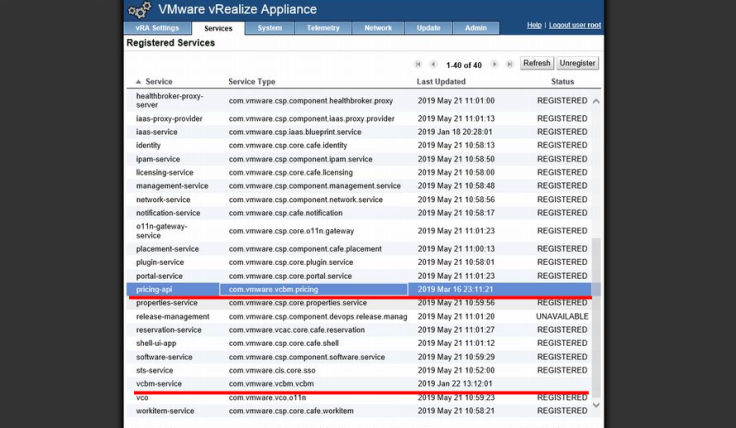
Task: Go to the first page of results
Action: (418, 64)
